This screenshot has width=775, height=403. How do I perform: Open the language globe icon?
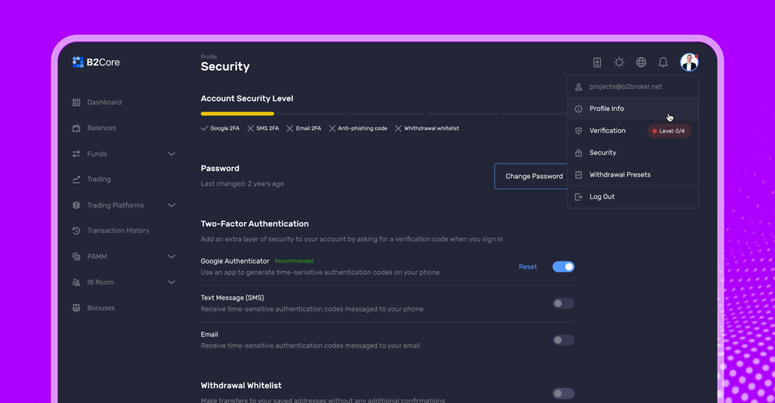[x=641, y=62]
